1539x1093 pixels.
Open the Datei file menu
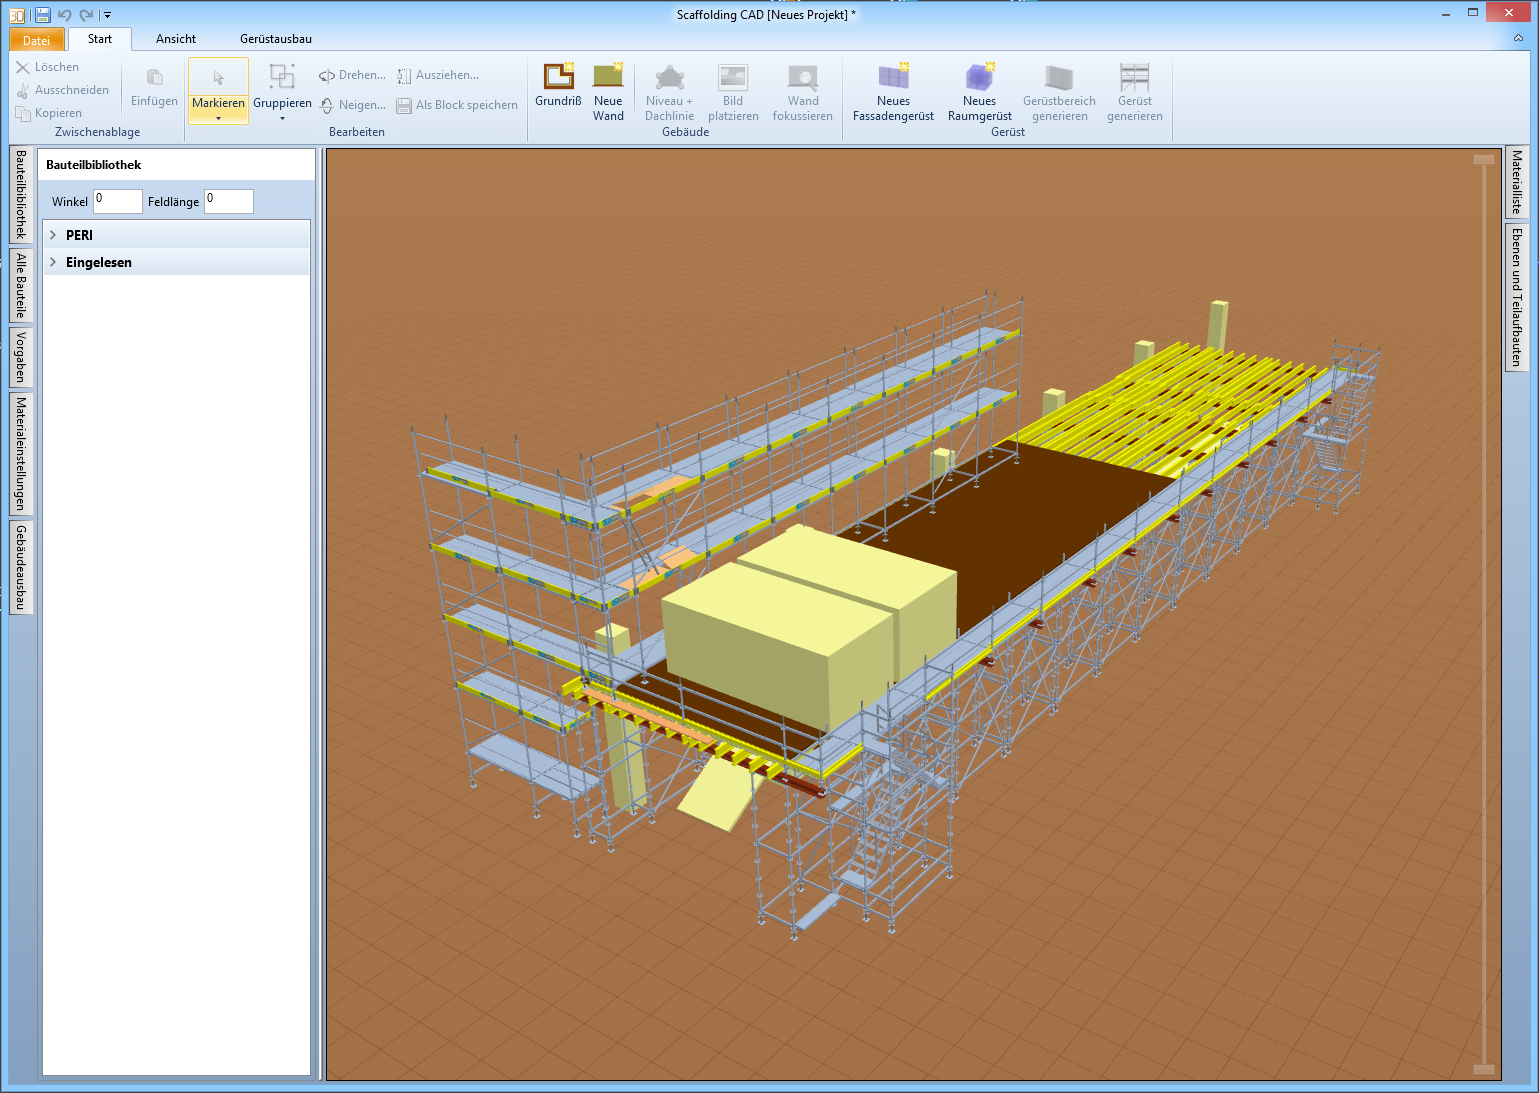point(37,40)
